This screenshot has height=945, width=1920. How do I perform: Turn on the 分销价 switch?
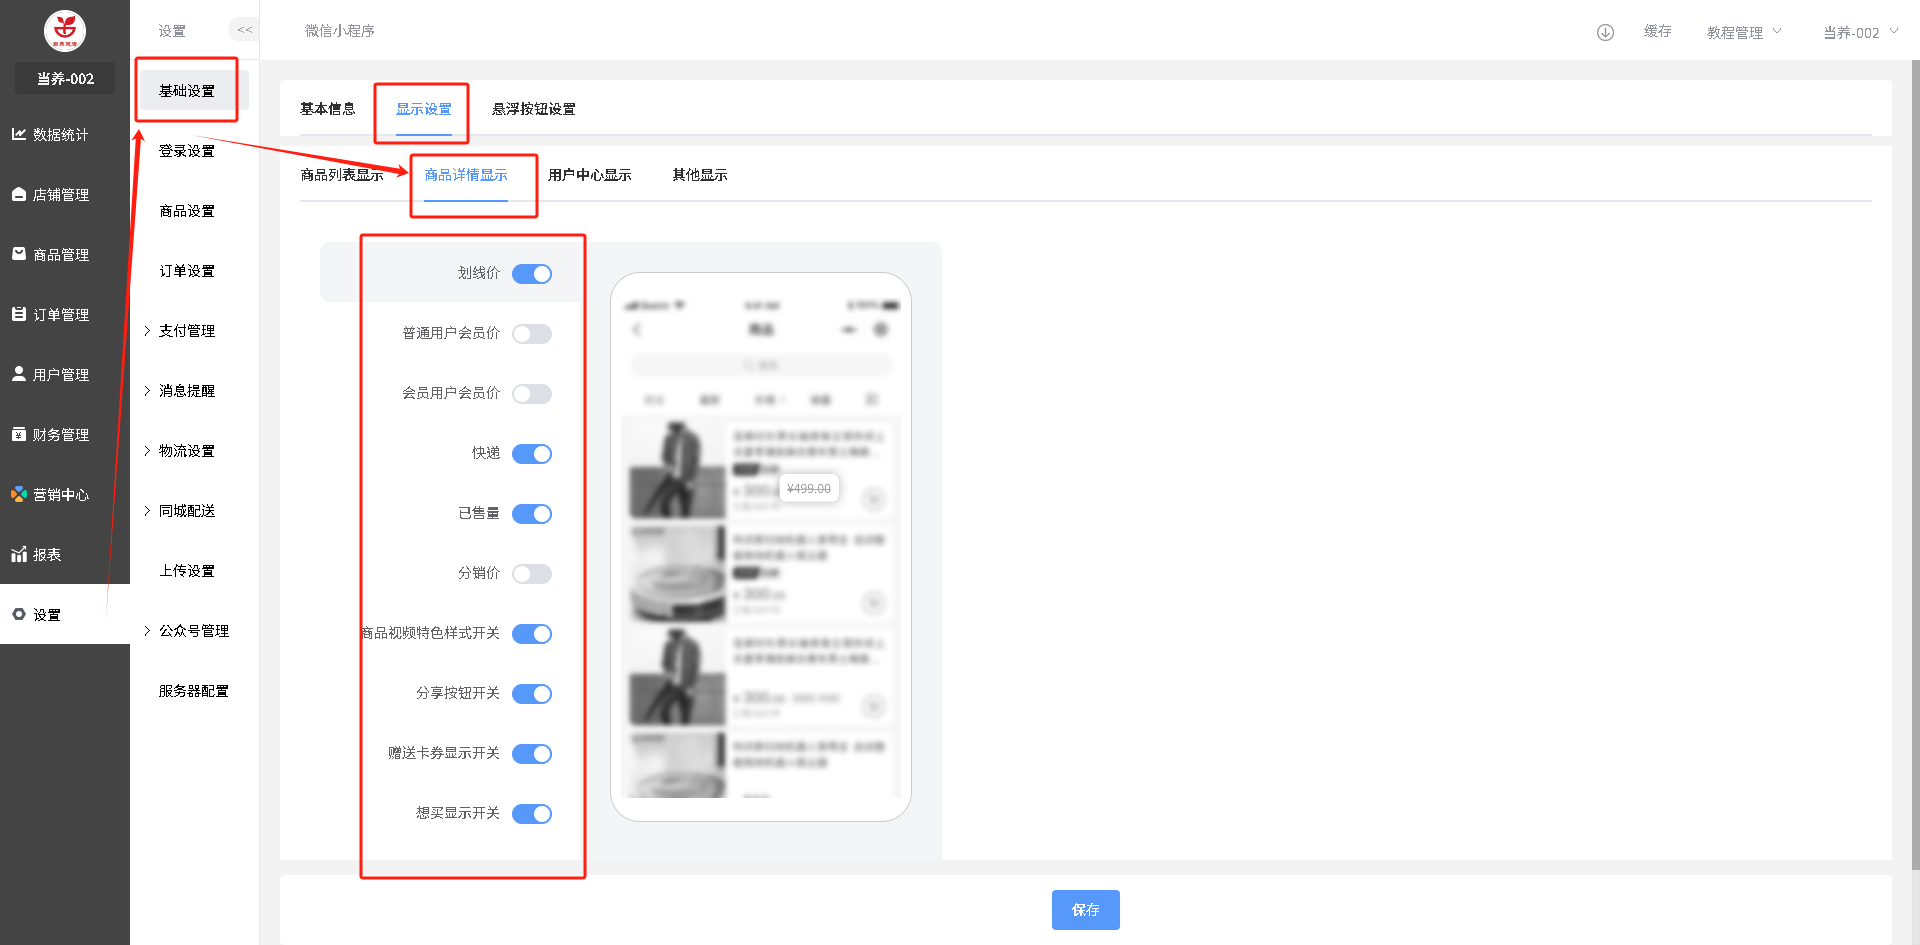pyautogui.click(x=532, y=574)
